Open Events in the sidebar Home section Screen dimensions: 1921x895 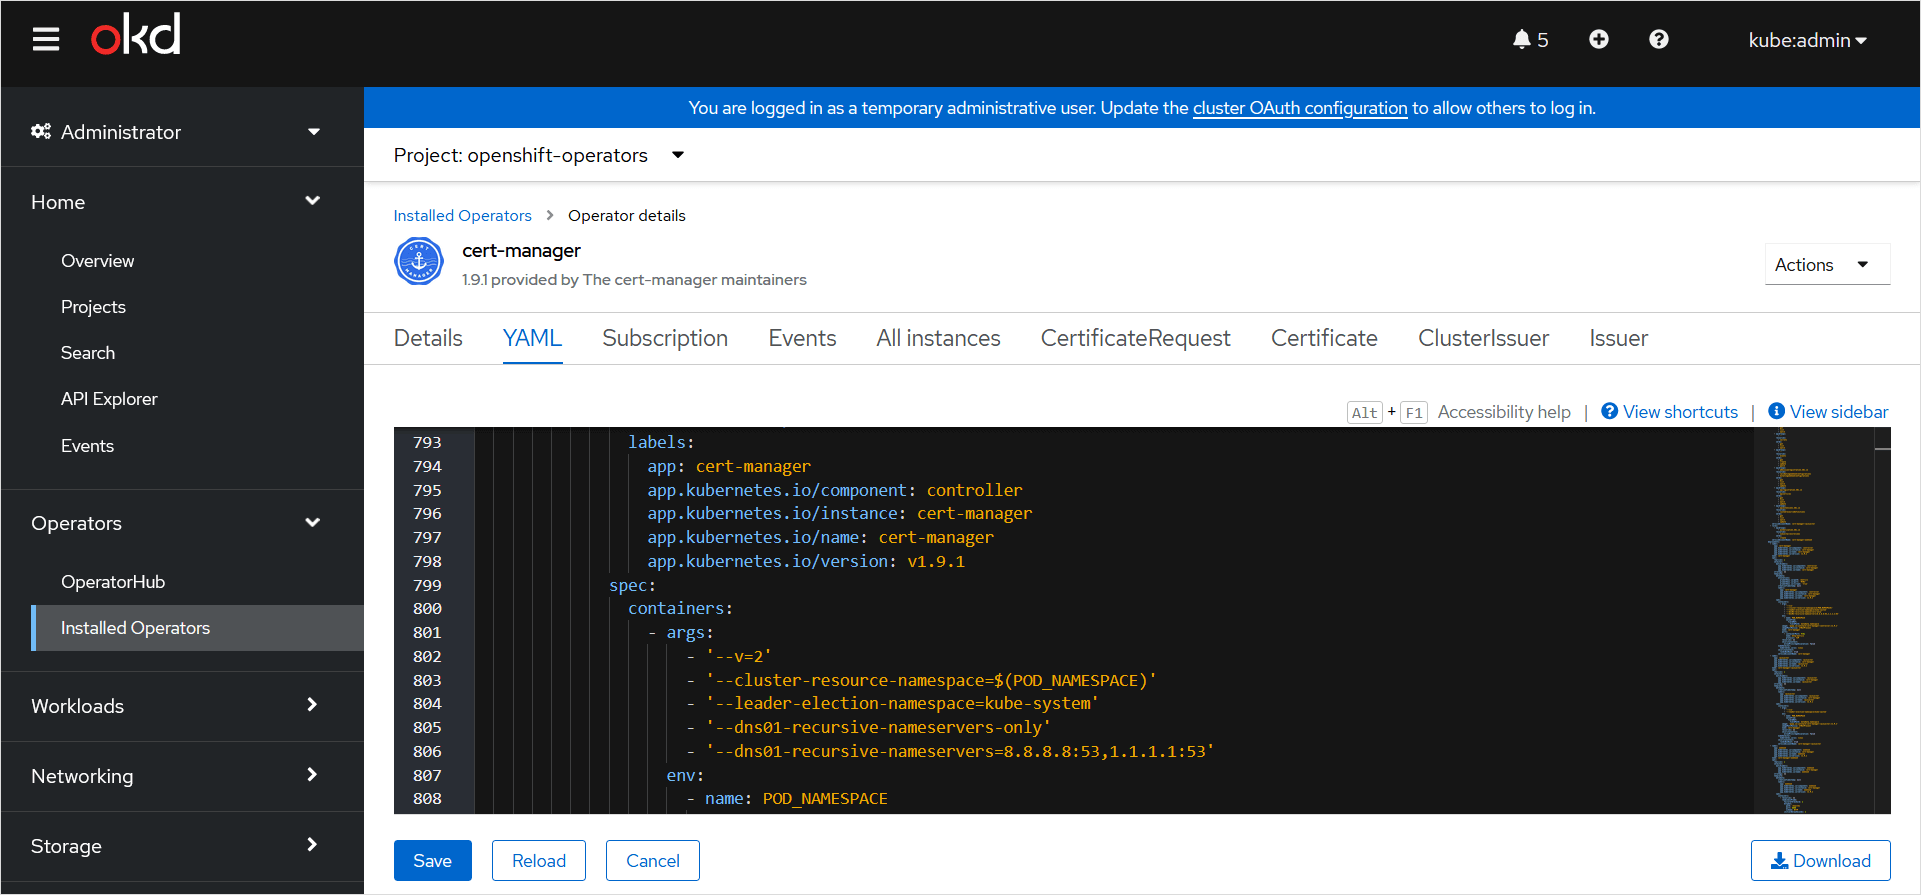pyautogui.click(x=87, y=446)
